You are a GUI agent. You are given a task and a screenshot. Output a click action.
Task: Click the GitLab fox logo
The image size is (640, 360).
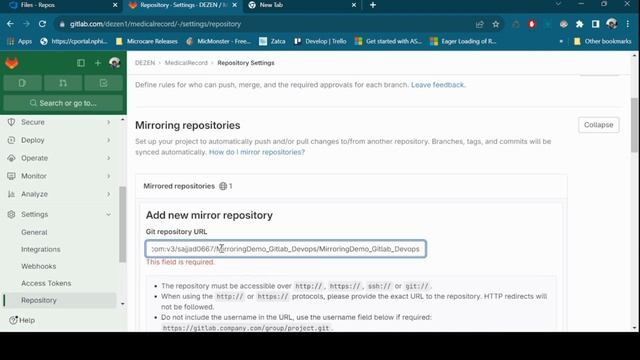pos(12,63)
